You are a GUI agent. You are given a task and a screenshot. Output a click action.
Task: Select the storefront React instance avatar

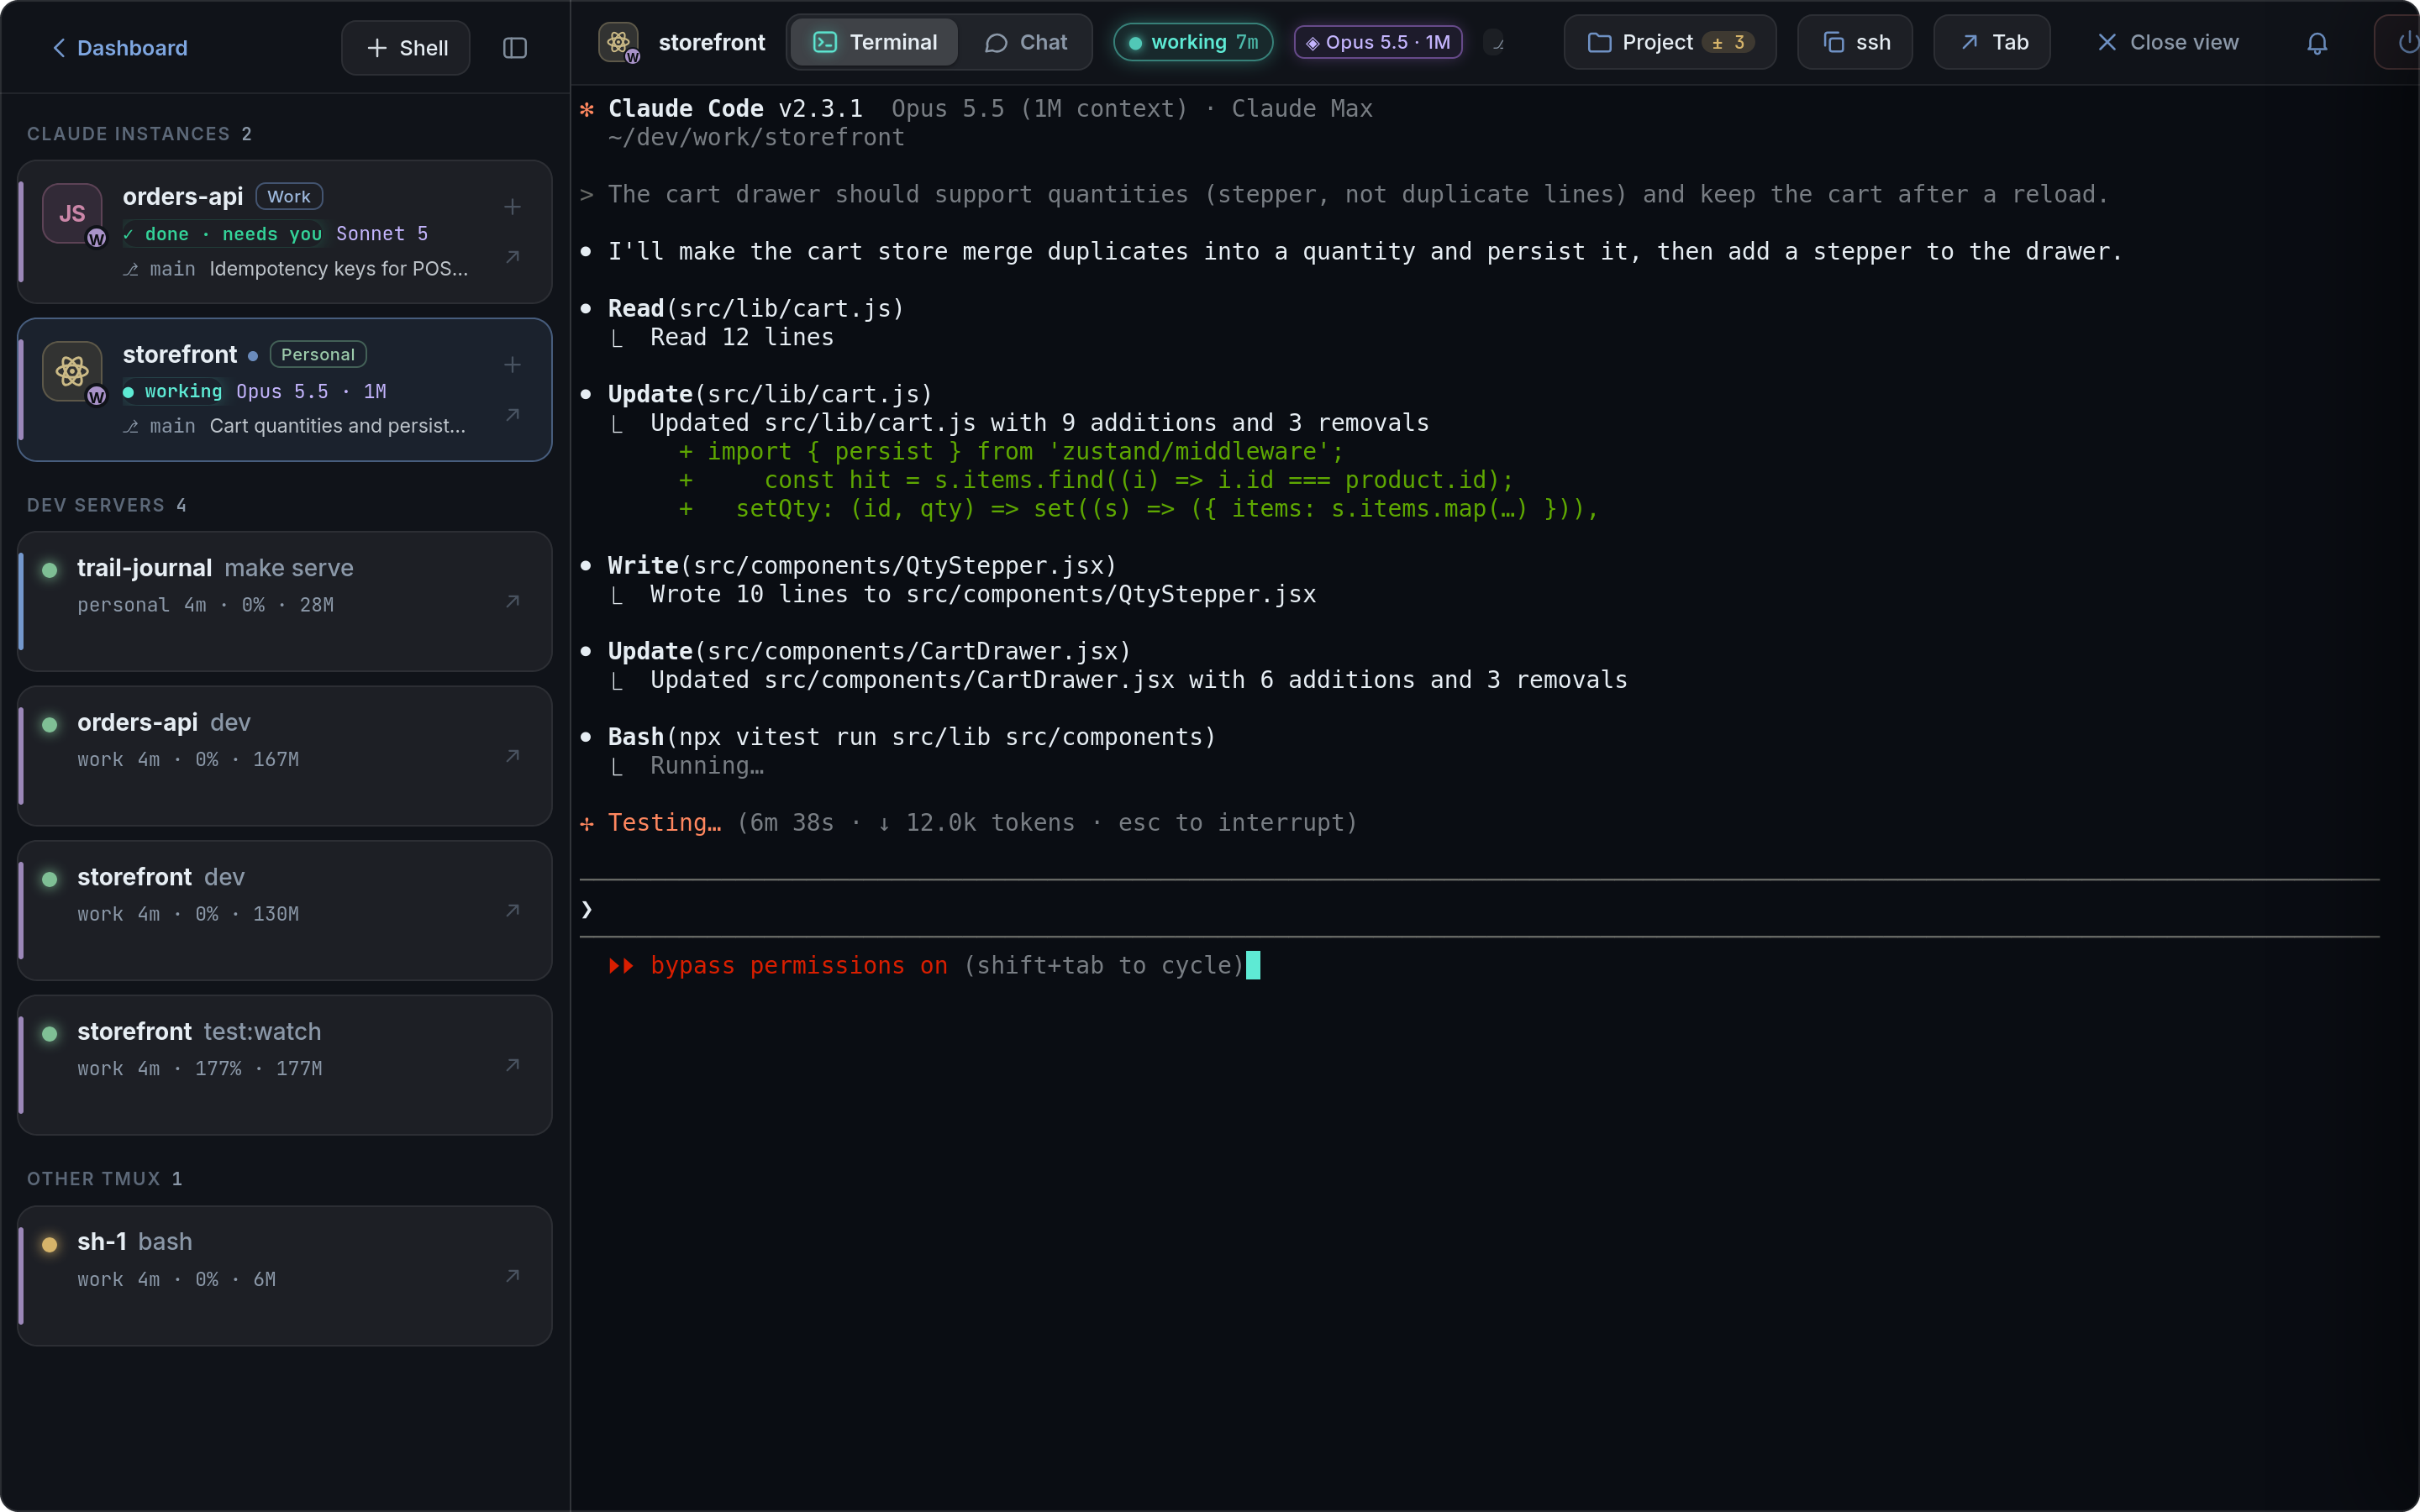click(x=72, y=371)
